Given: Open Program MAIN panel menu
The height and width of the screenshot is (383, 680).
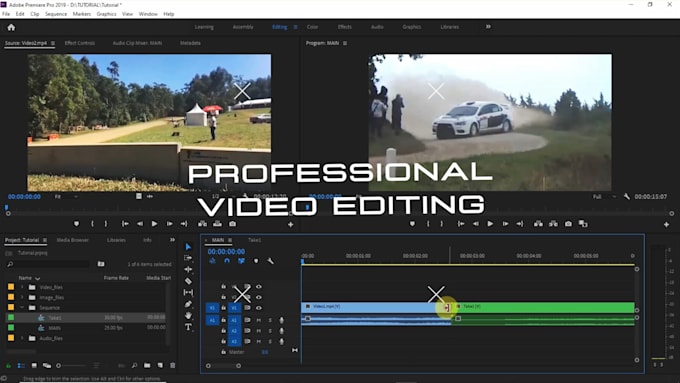Looking at the screenshot, I should tap(345, 43).
